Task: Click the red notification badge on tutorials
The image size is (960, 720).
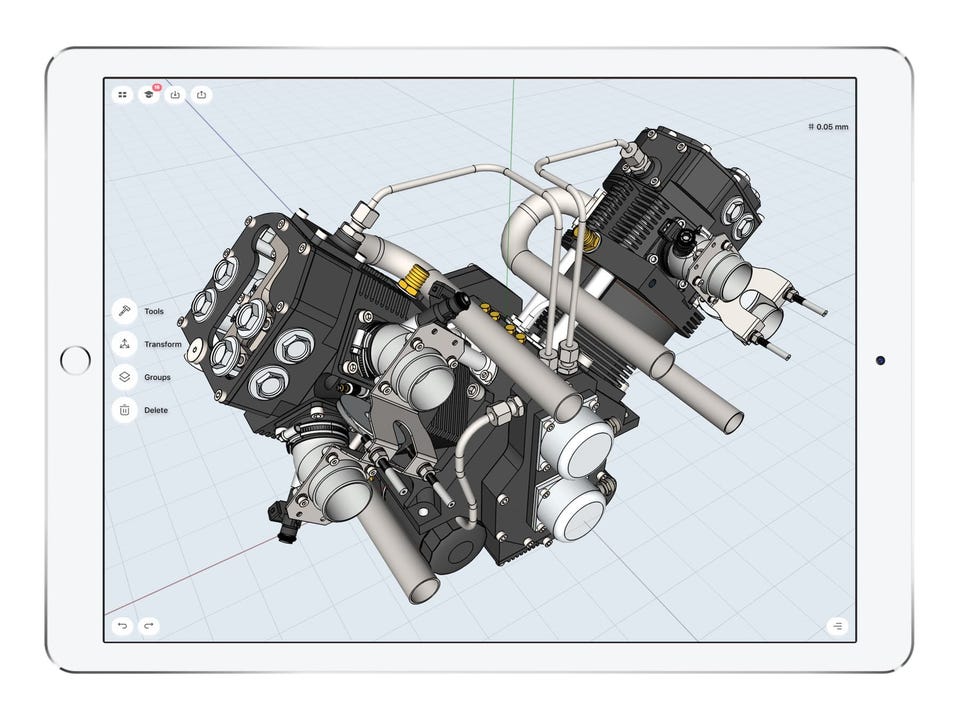Action: tap(157, 88)
